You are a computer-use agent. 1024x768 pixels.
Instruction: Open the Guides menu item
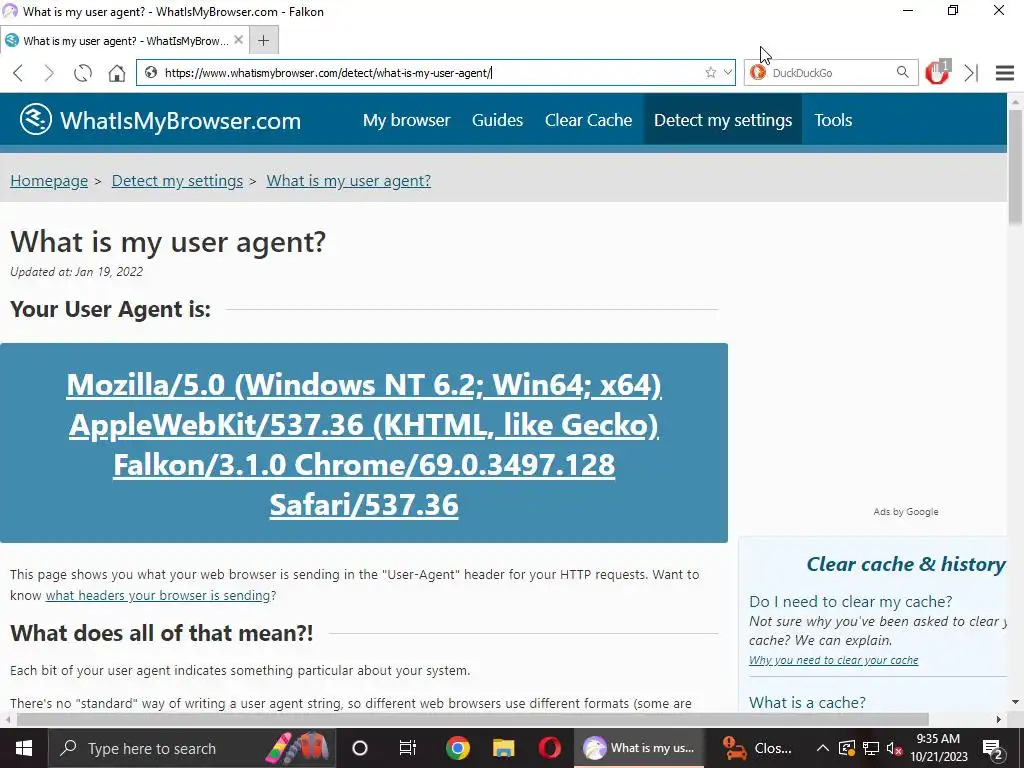(x=498, y=120)
